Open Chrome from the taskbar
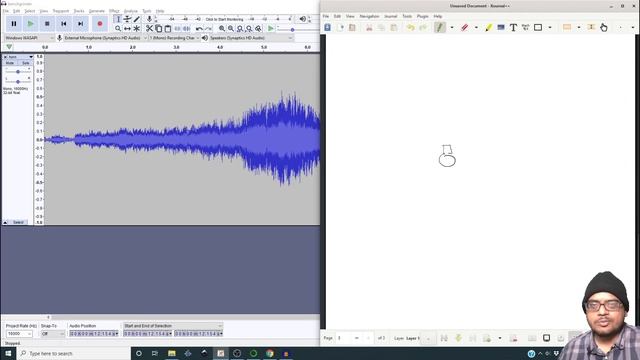This screenshot has width=640, height=360. point(270,353)
